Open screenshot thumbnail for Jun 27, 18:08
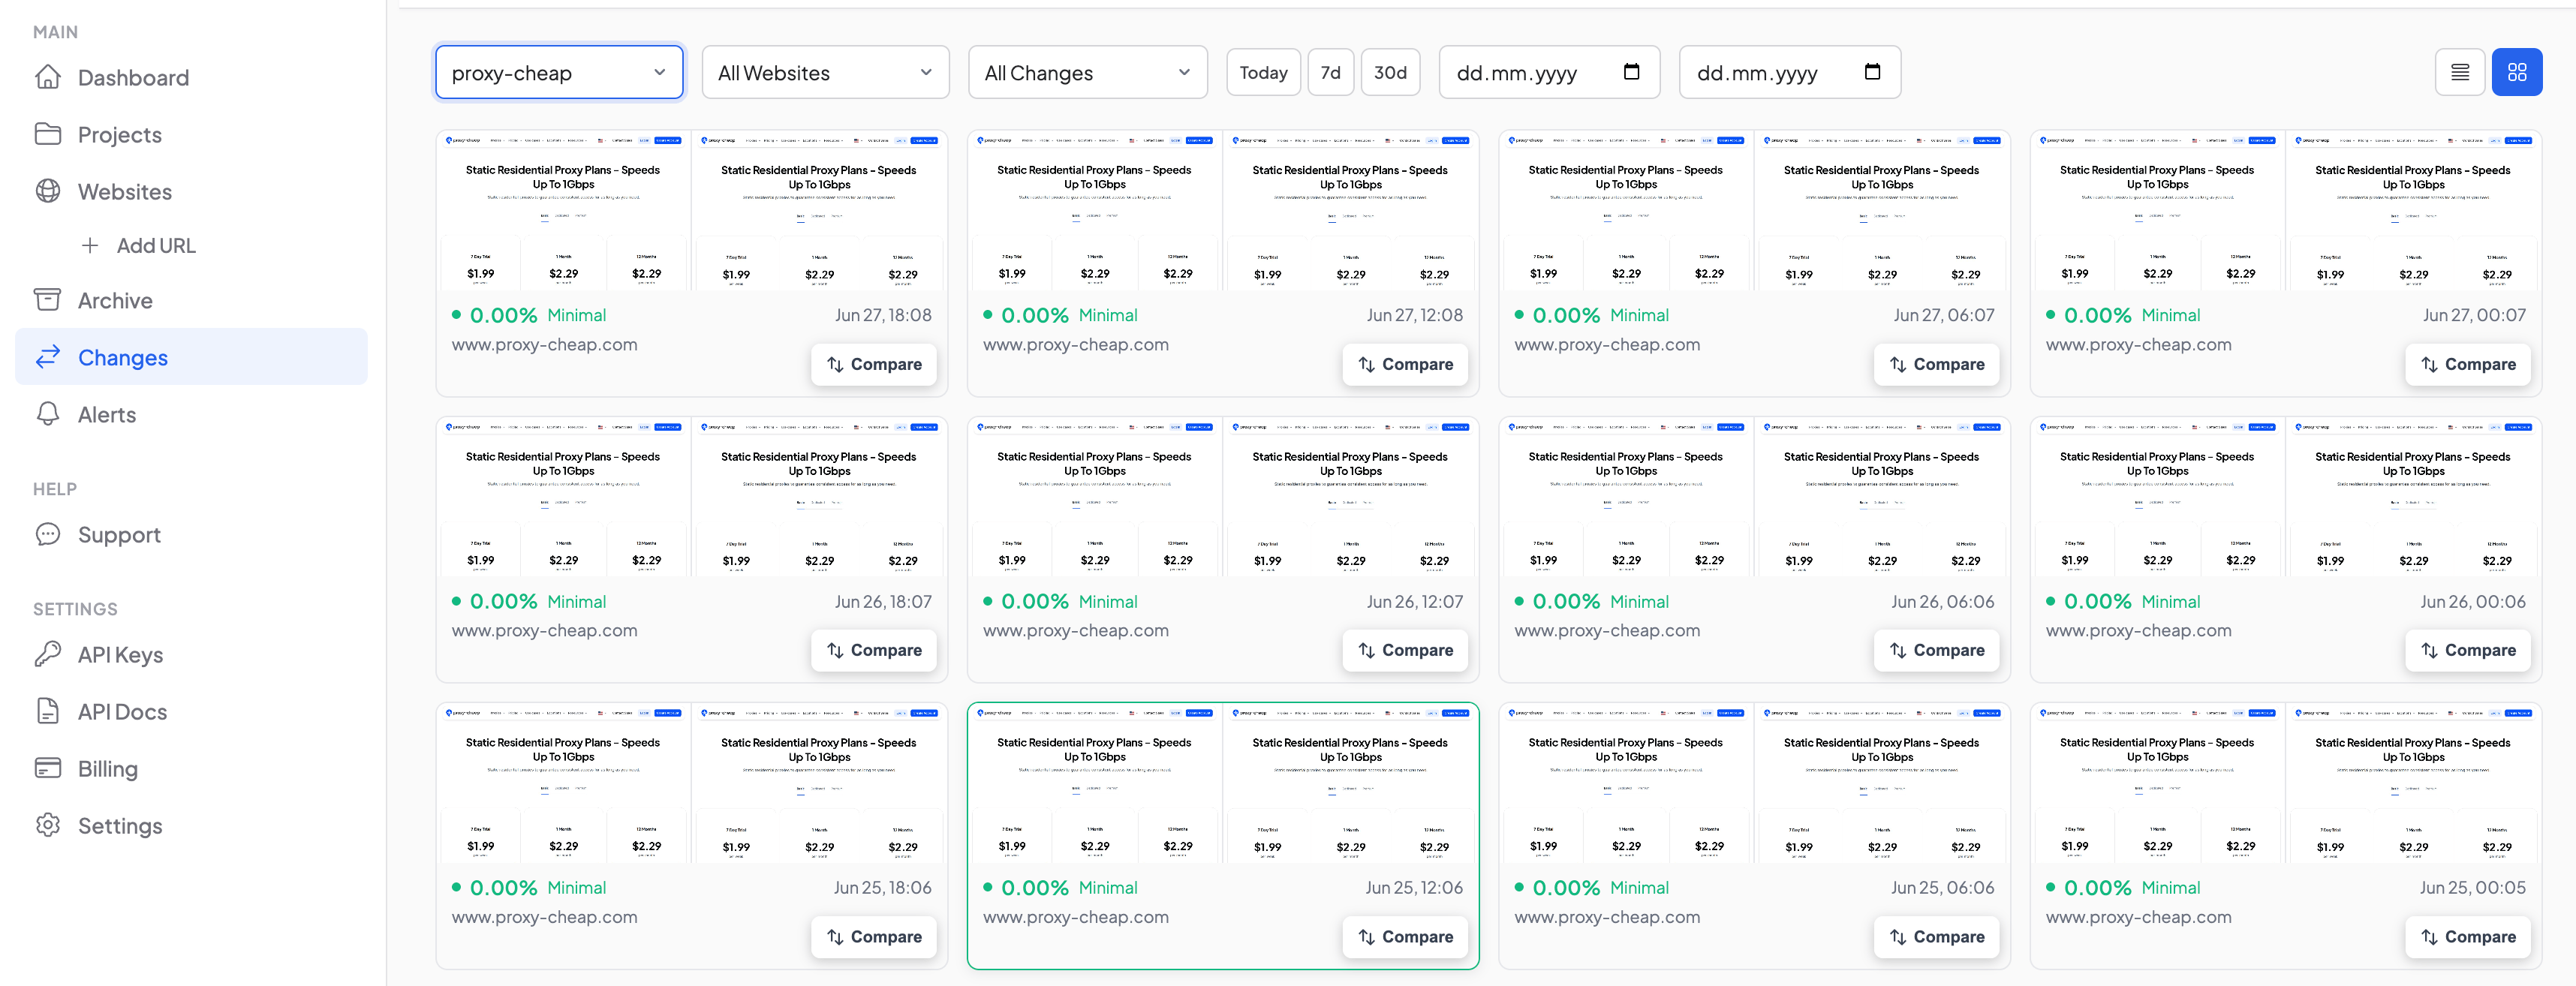 tap(691, 211)
